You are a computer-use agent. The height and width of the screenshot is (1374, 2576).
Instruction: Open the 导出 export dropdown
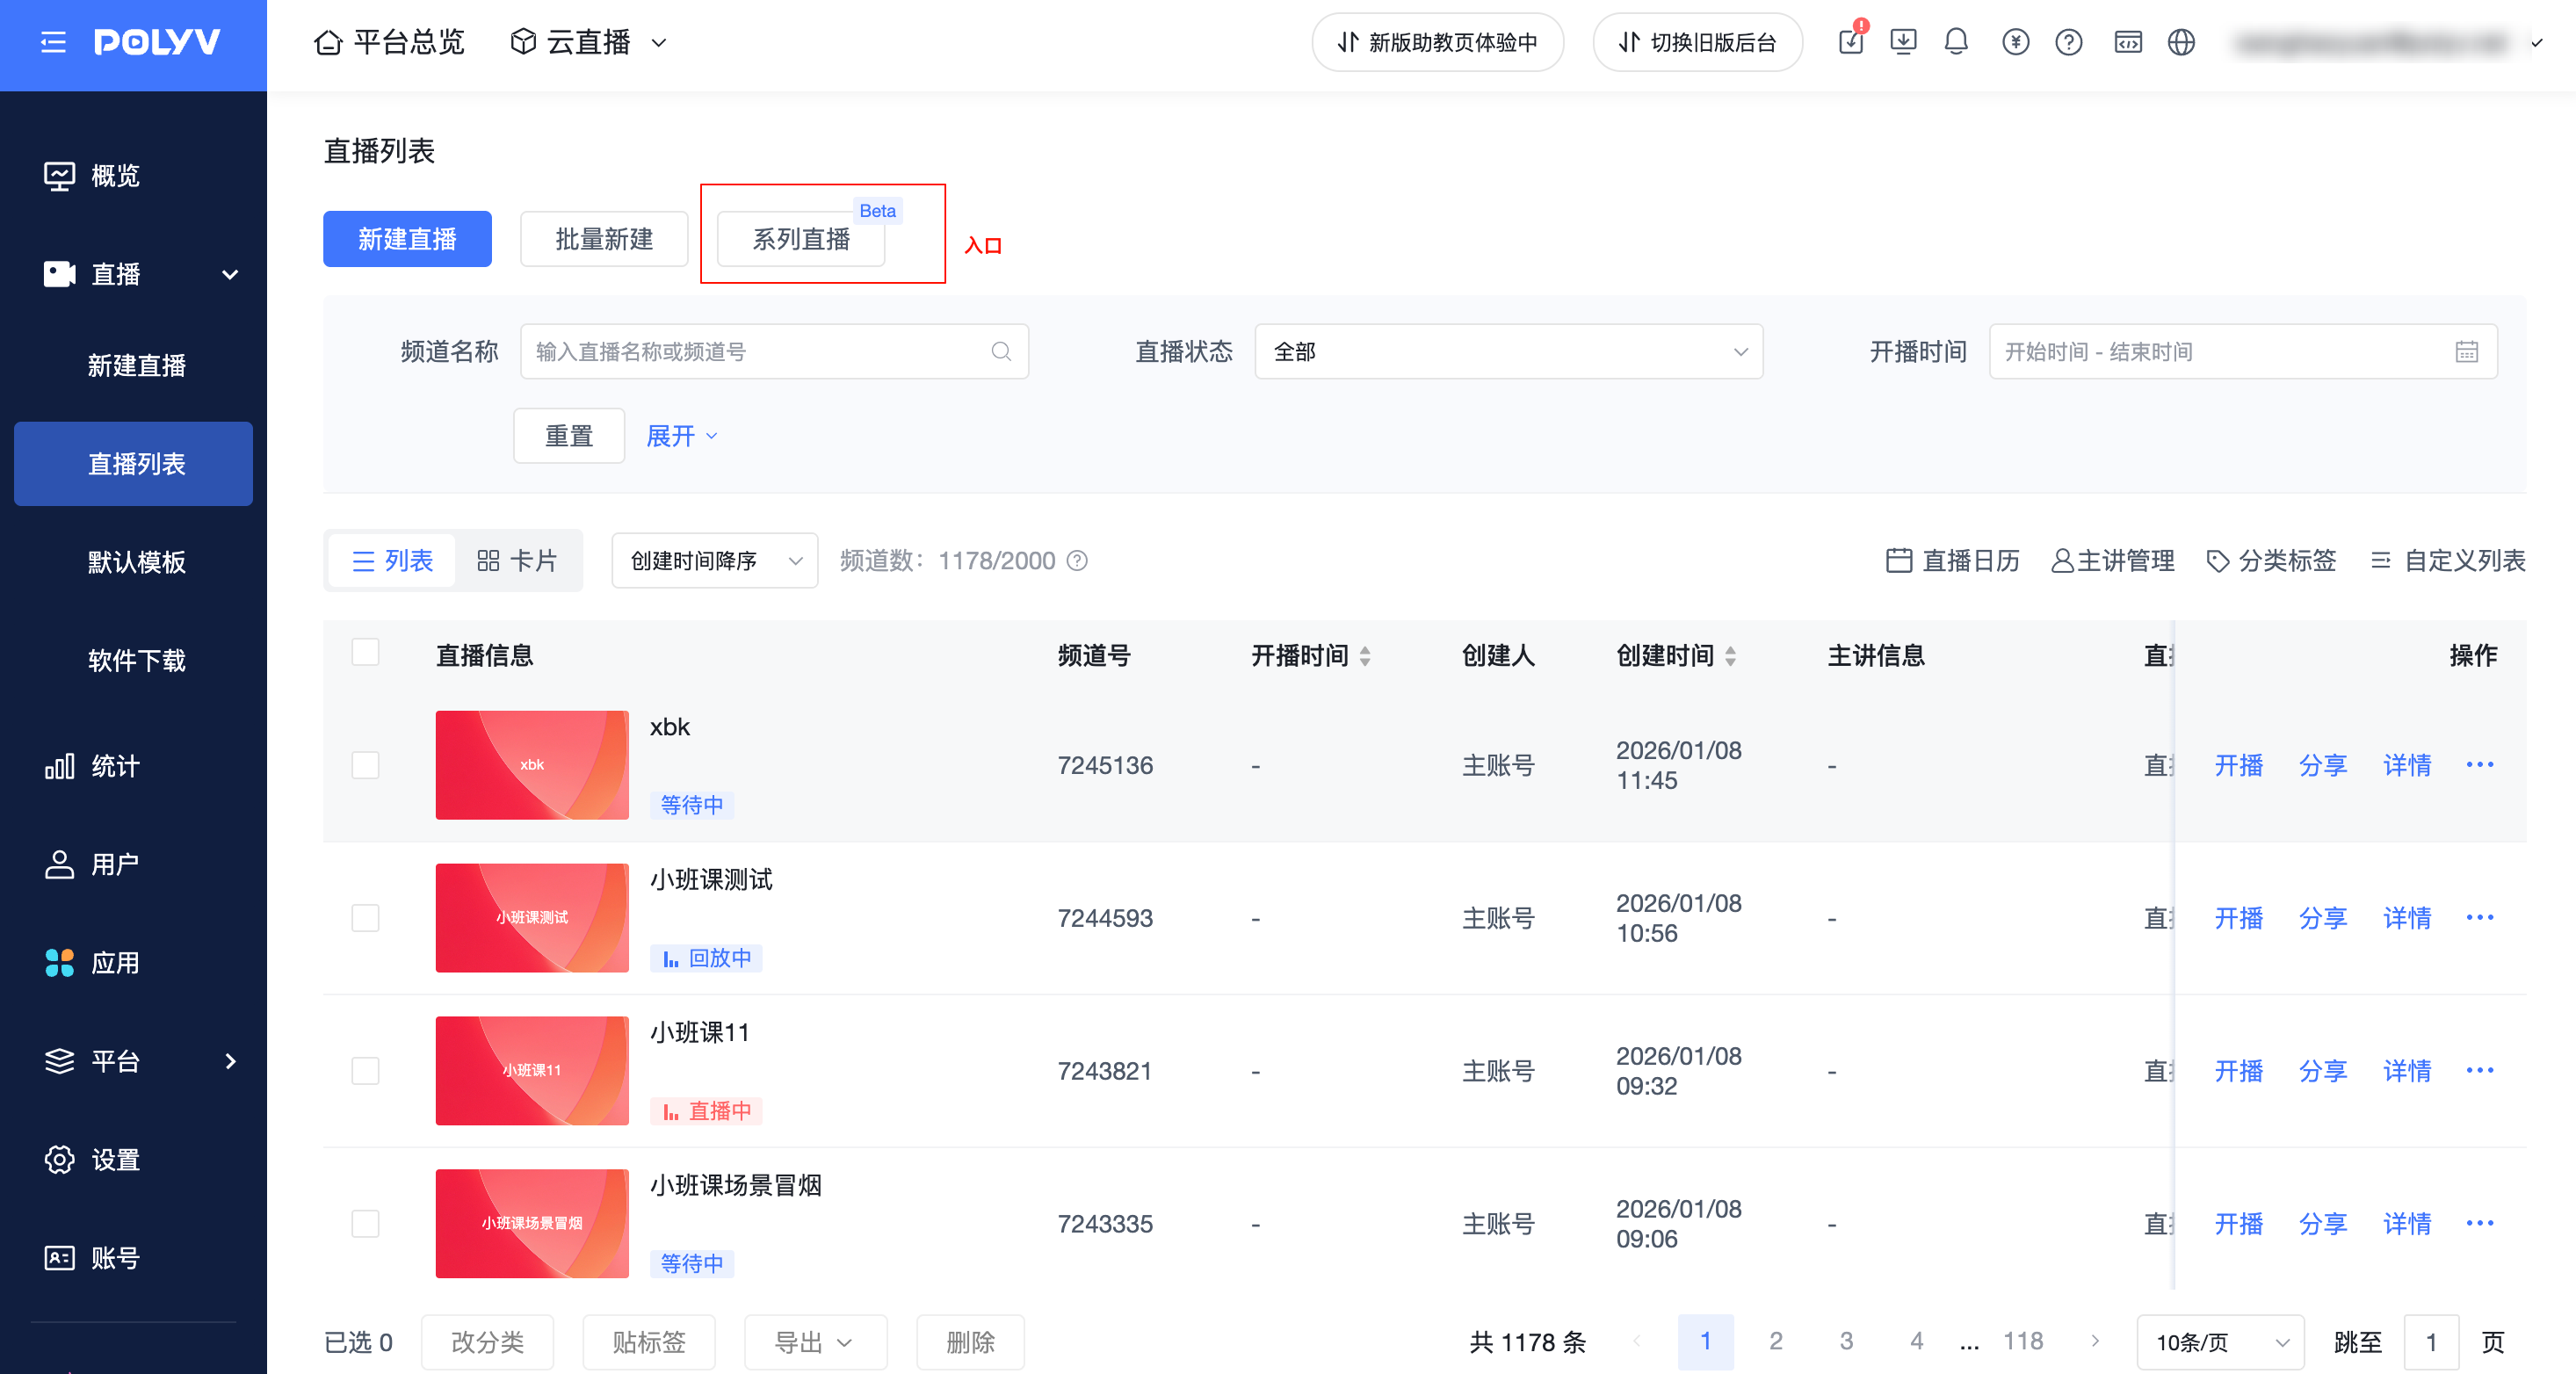pyautogui.click(x=815, y=1342)
